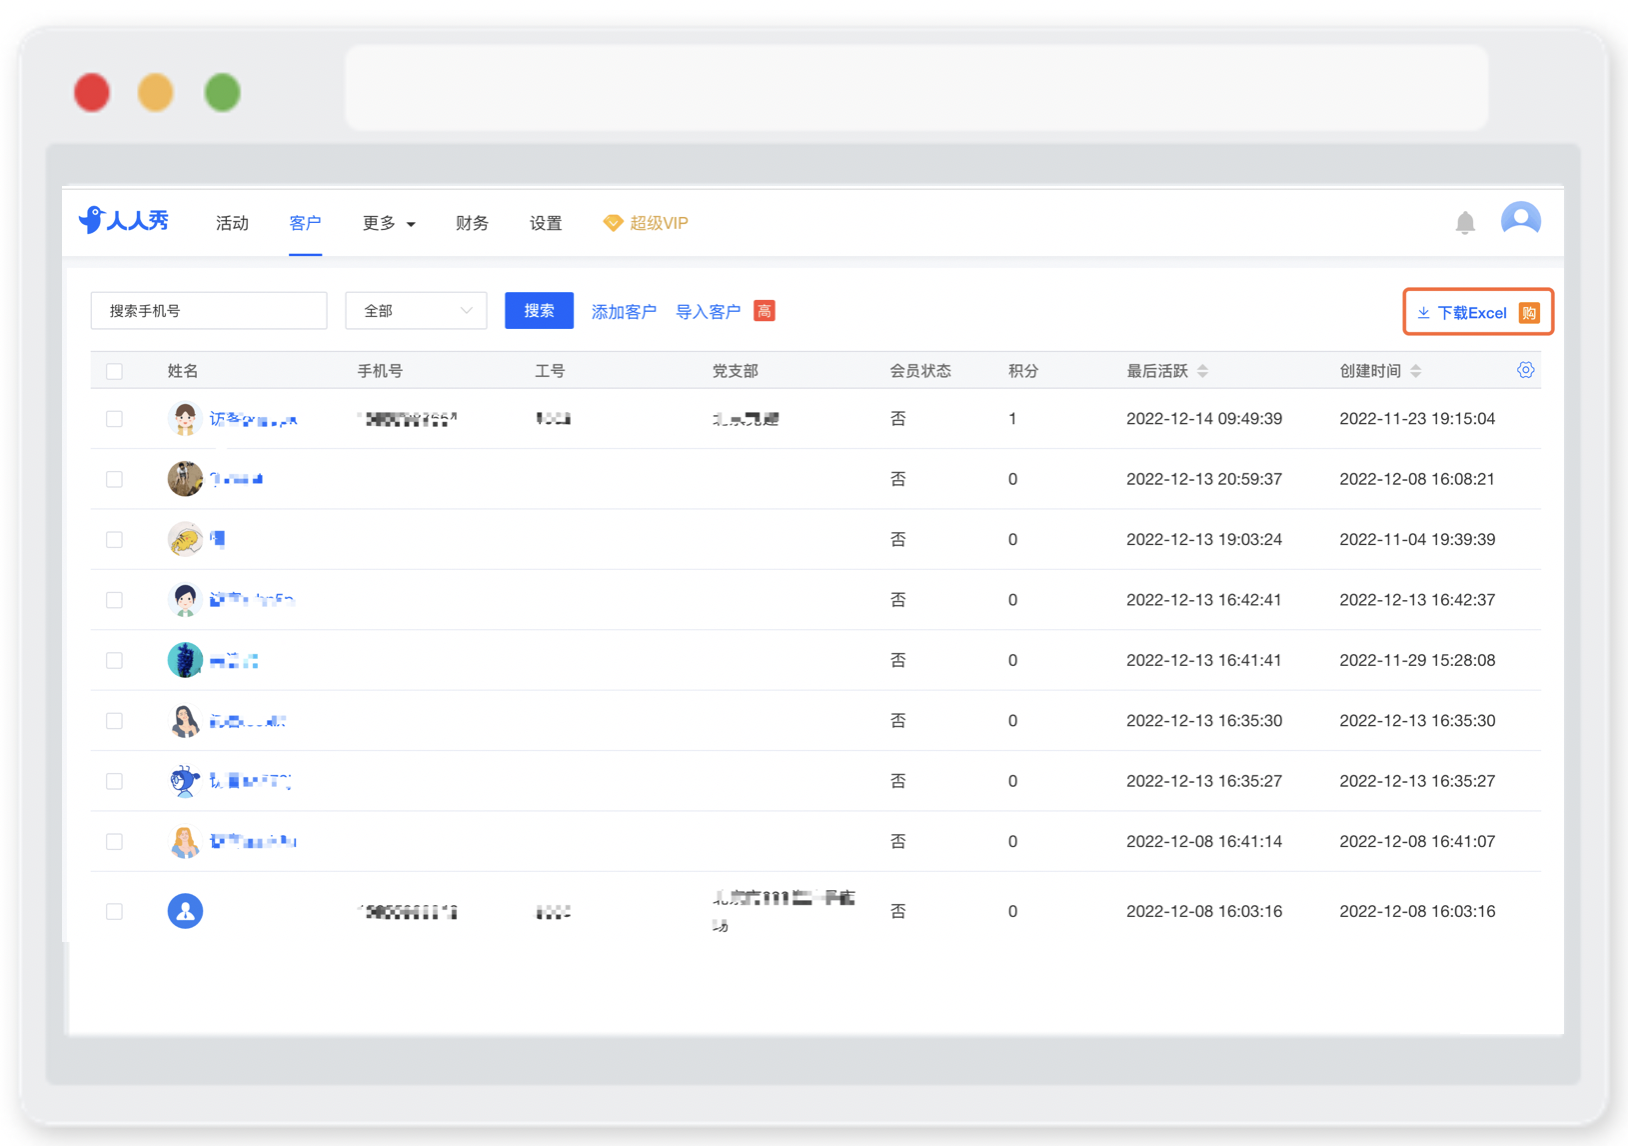Viewport: 1628px width, 1146px height.
Task: Open the 设置 tab
Action: click(545, 223)
